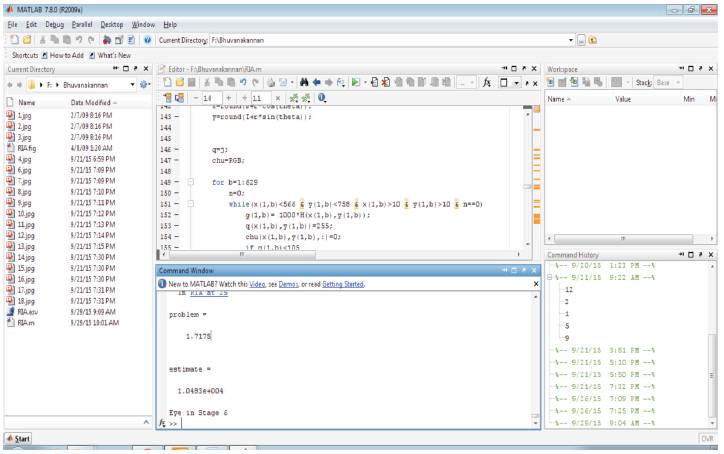Click the Workspace horizontal scrollbar
This screenshot has height=454, width=724.
click(623, 238)
